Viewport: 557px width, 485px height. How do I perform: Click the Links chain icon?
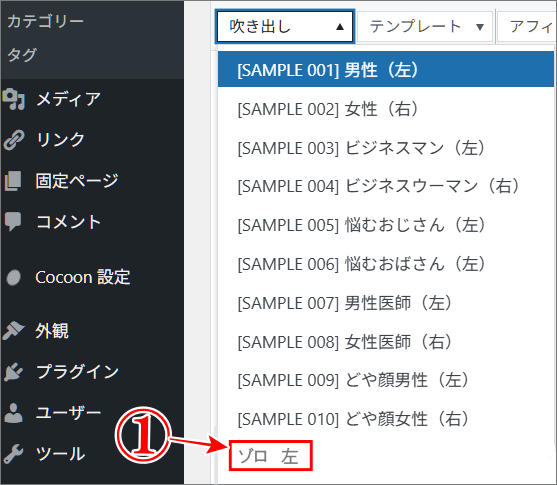(14, 140)
